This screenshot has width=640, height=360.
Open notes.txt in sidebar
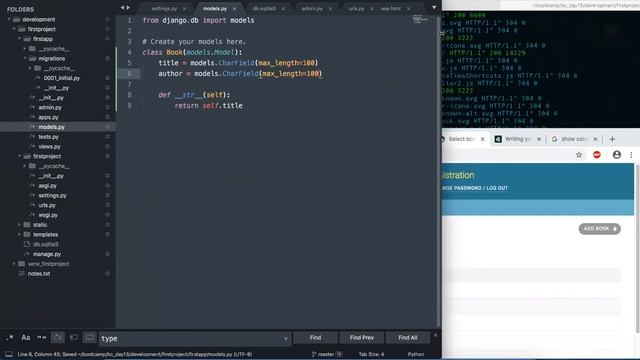pos(39,273)
